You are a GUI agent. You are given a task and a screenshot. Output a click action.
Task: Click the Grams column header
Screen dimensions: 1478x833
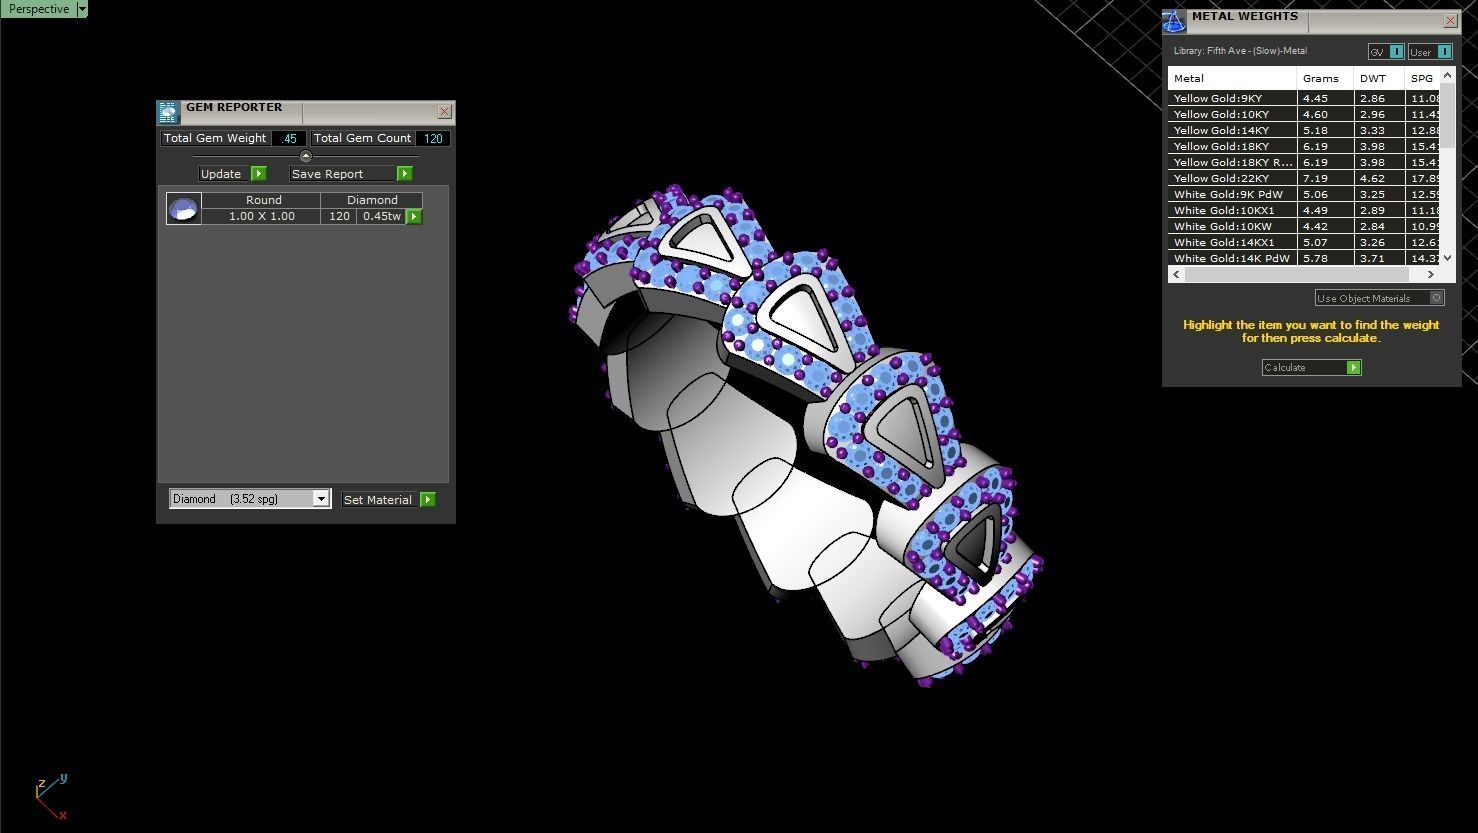click(x=1325, y=78)
